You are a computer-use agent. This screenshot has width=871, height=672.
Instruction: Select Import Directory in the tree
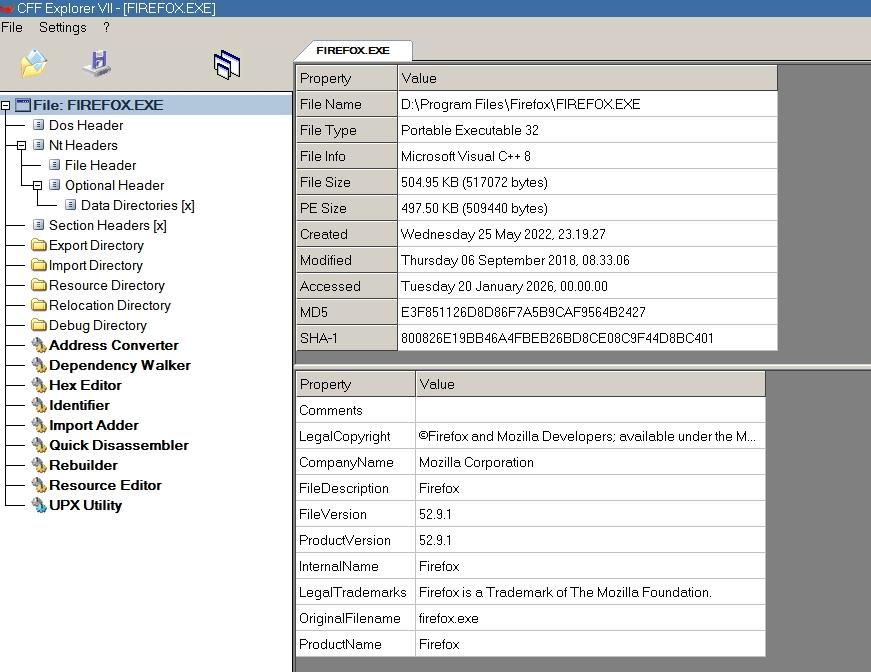click(95, 265)
